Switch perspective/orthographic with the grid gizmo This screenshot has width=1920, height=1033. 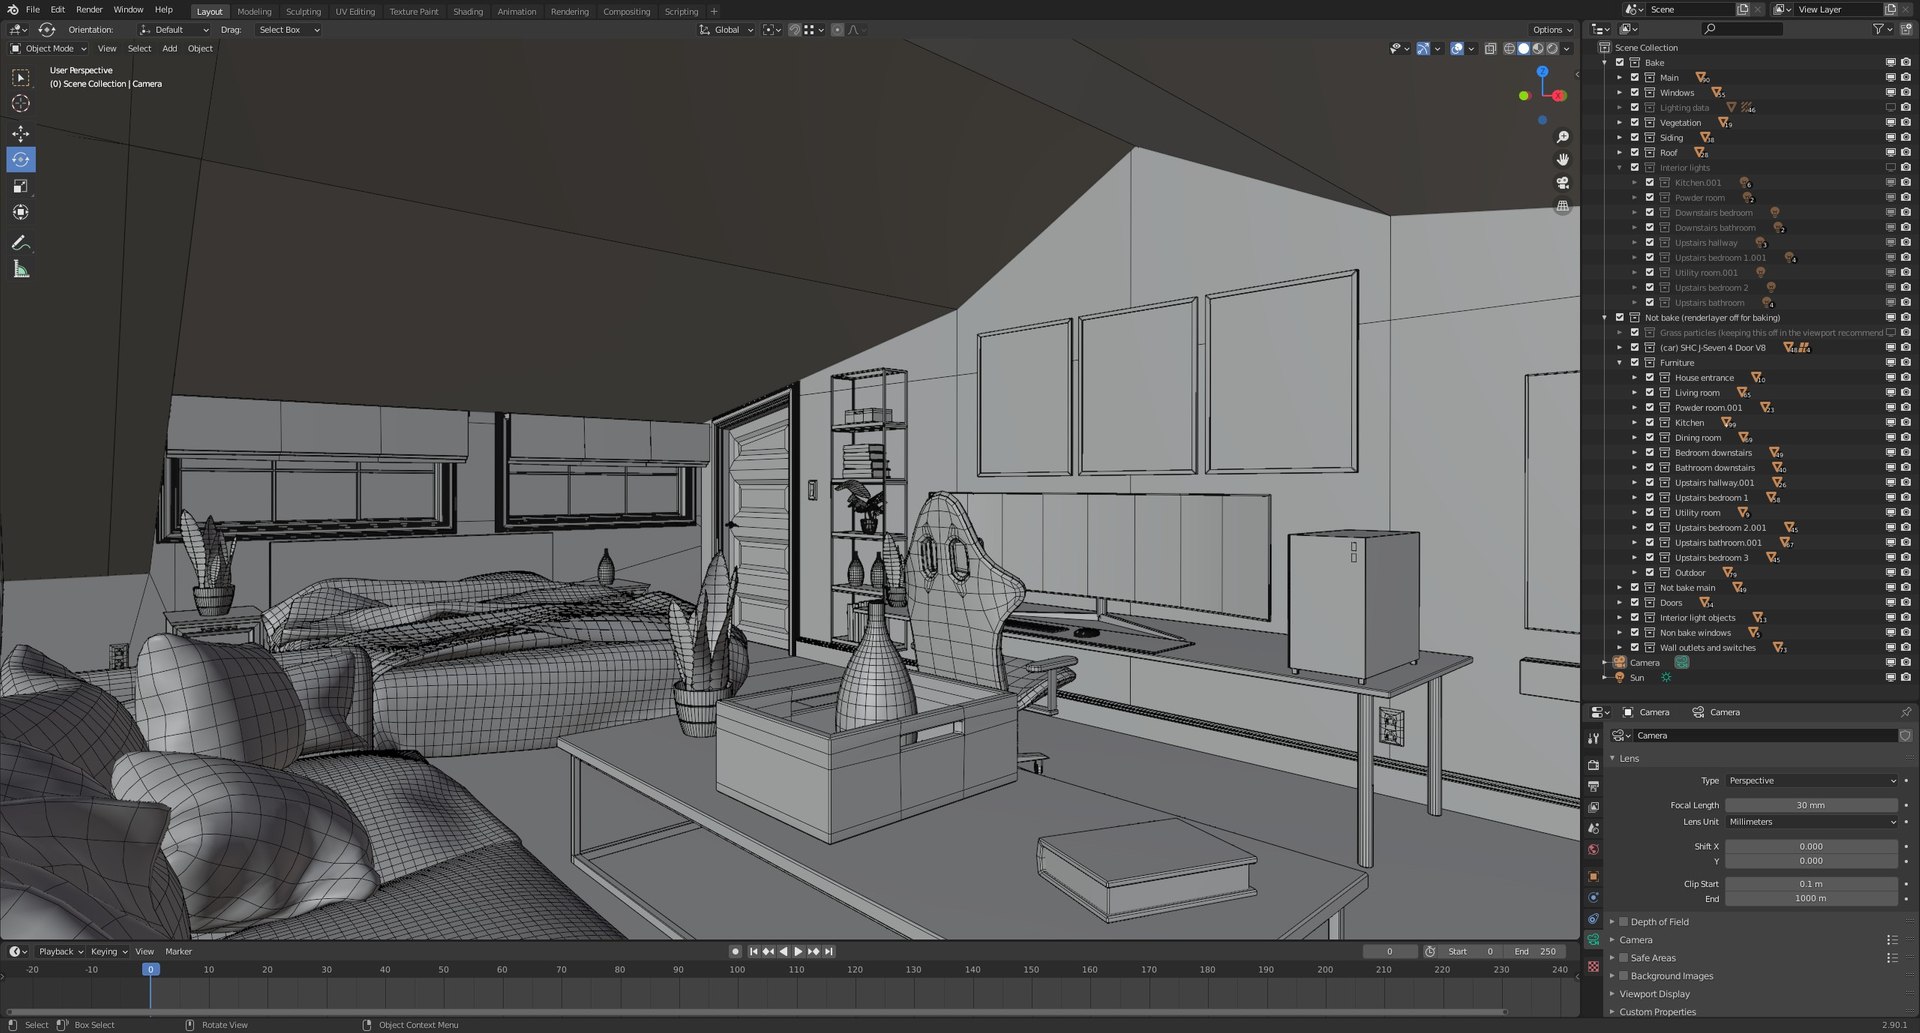(x=1562, y=206)
